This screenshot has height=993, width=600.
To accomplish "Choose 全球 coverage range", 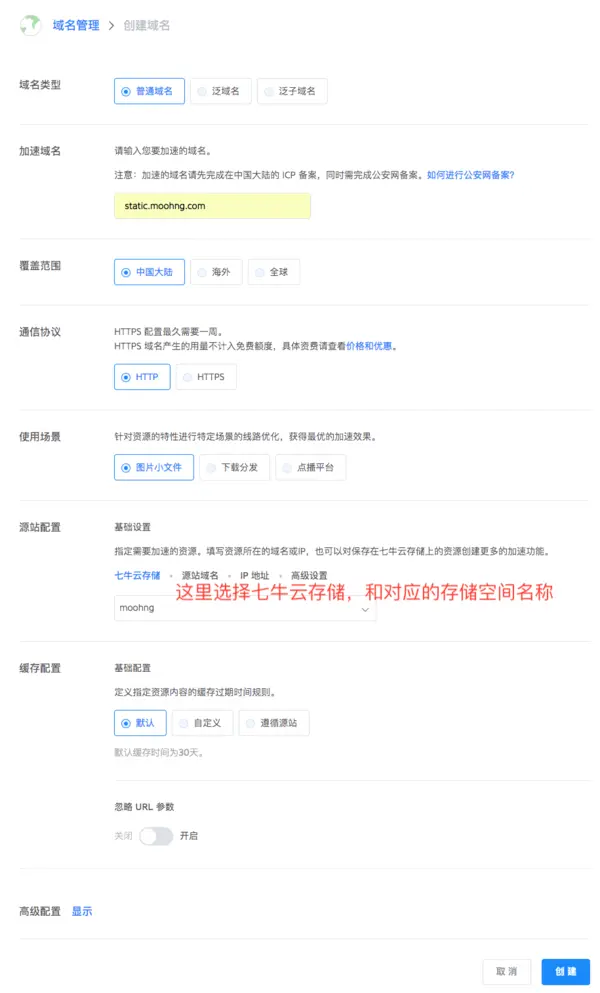I will click(x=274, y=272).
